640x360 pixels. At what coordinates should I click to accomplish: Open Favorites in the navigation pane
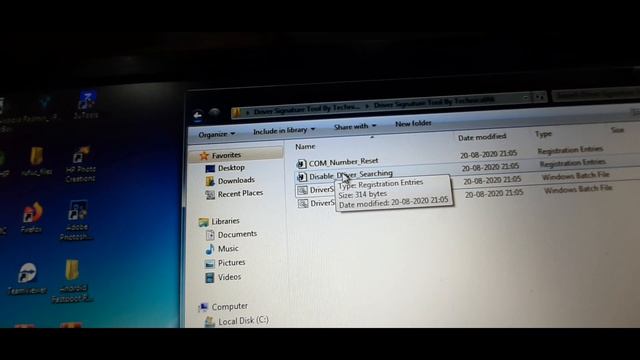[x=220, y=155]
